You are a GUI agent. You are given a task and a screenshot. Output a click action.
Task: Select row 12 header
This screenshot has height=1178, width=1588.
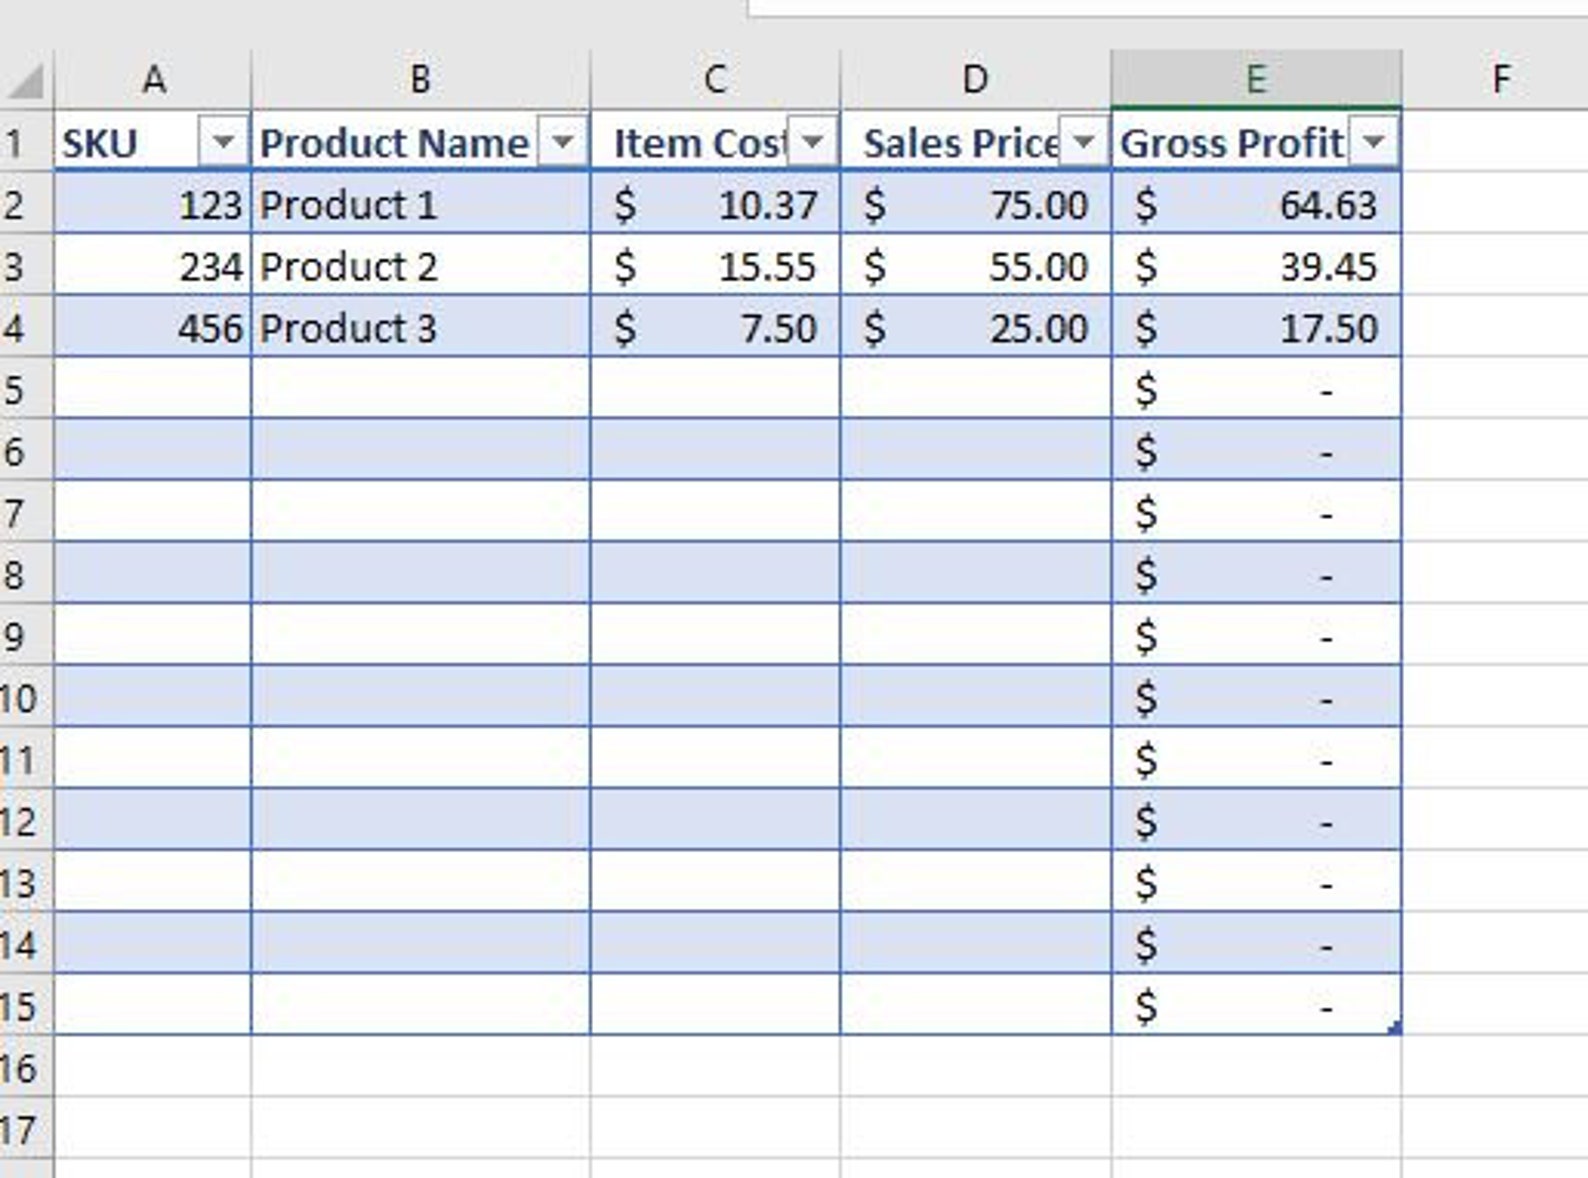[26, 822]
